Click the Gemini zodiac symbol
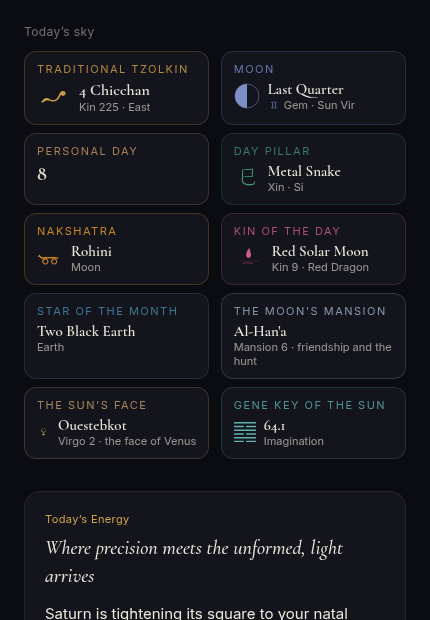 pos(274,105)
